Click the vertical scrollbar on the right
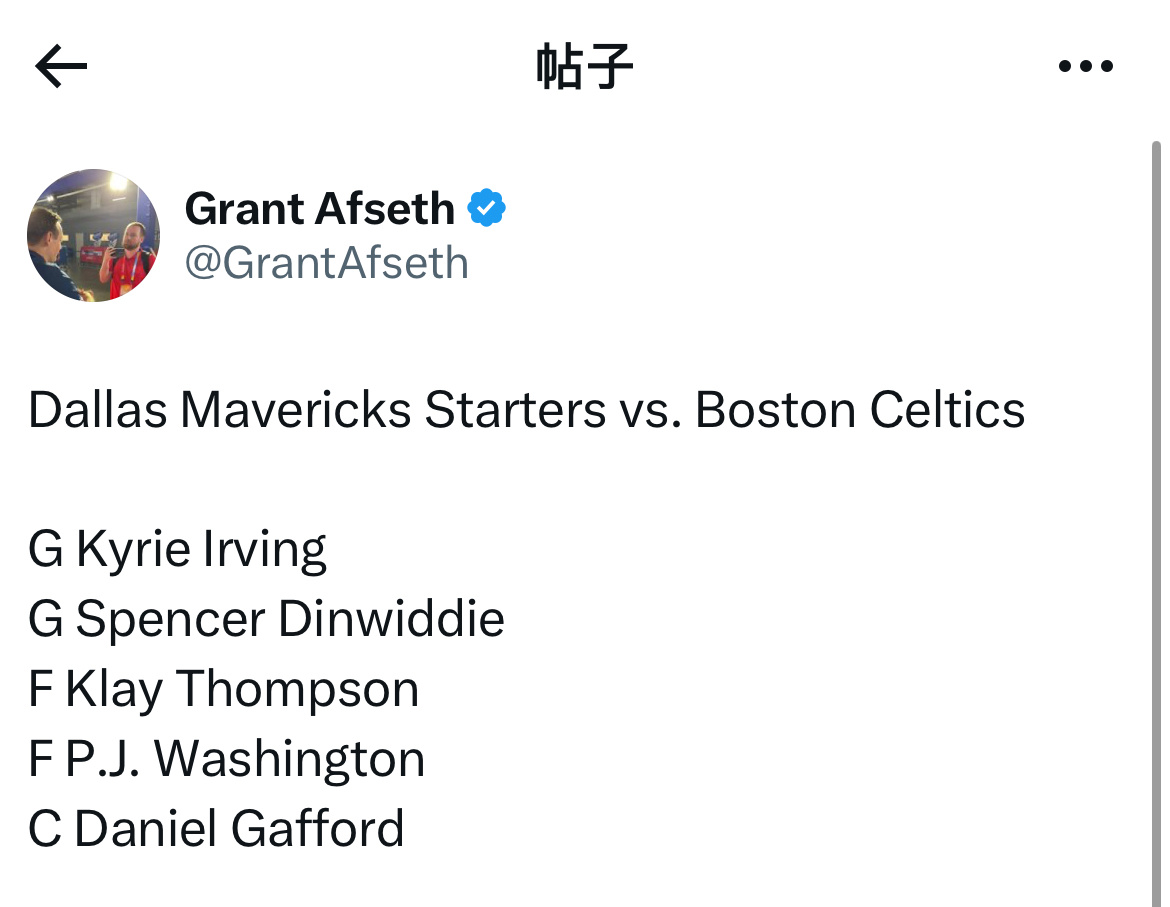Image resolution: width=1170 pixels, height=907 pixels. (1156, 522)
